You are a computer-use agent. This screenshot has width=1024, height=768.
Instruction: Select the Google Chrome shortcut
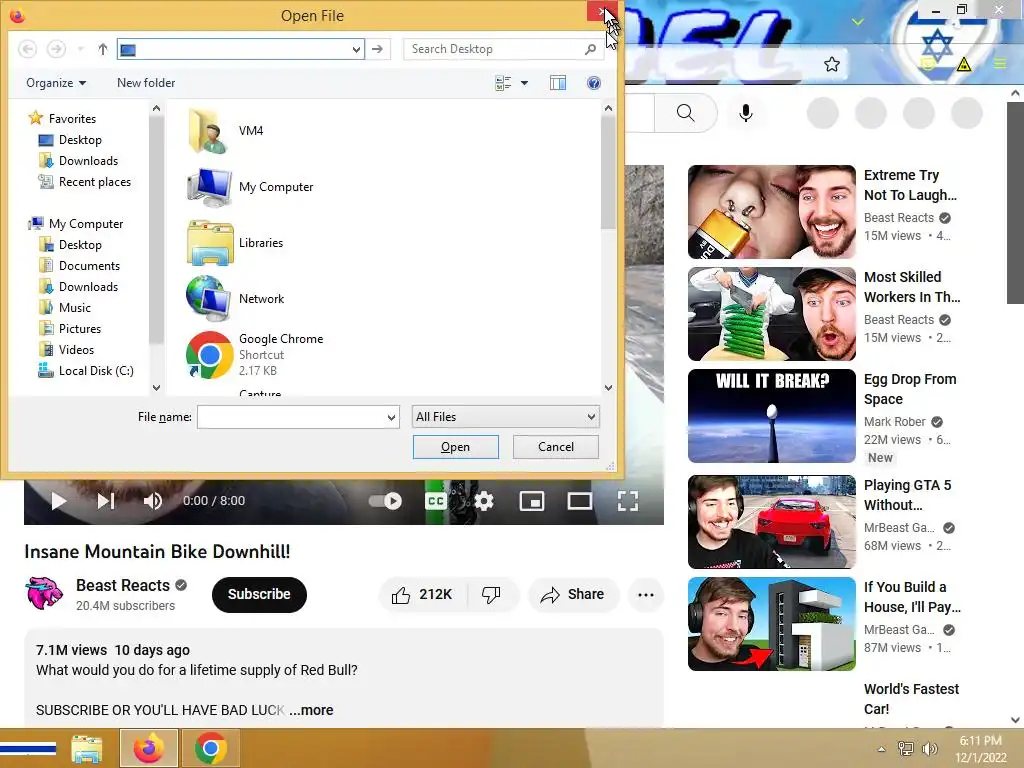point(255,355)
